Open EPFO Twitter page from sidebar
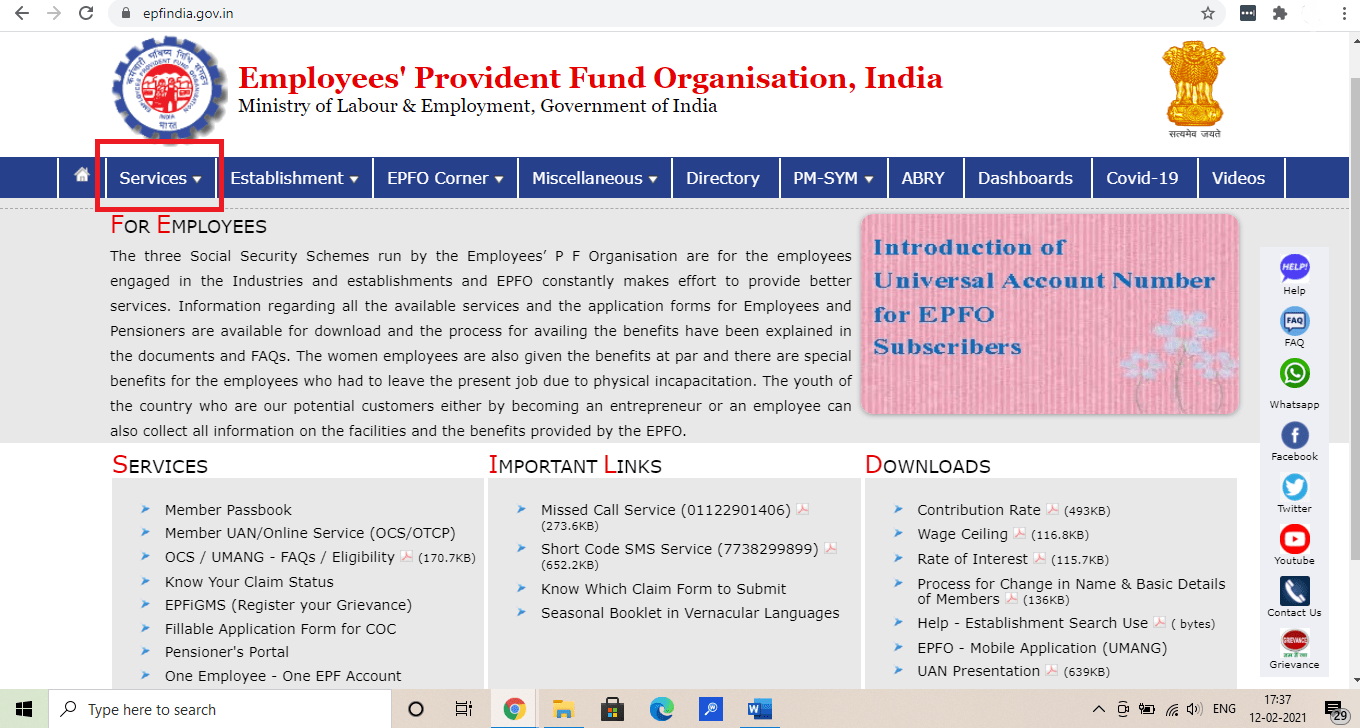The width and height of the screenshot is (1360, 728). 1294,487
